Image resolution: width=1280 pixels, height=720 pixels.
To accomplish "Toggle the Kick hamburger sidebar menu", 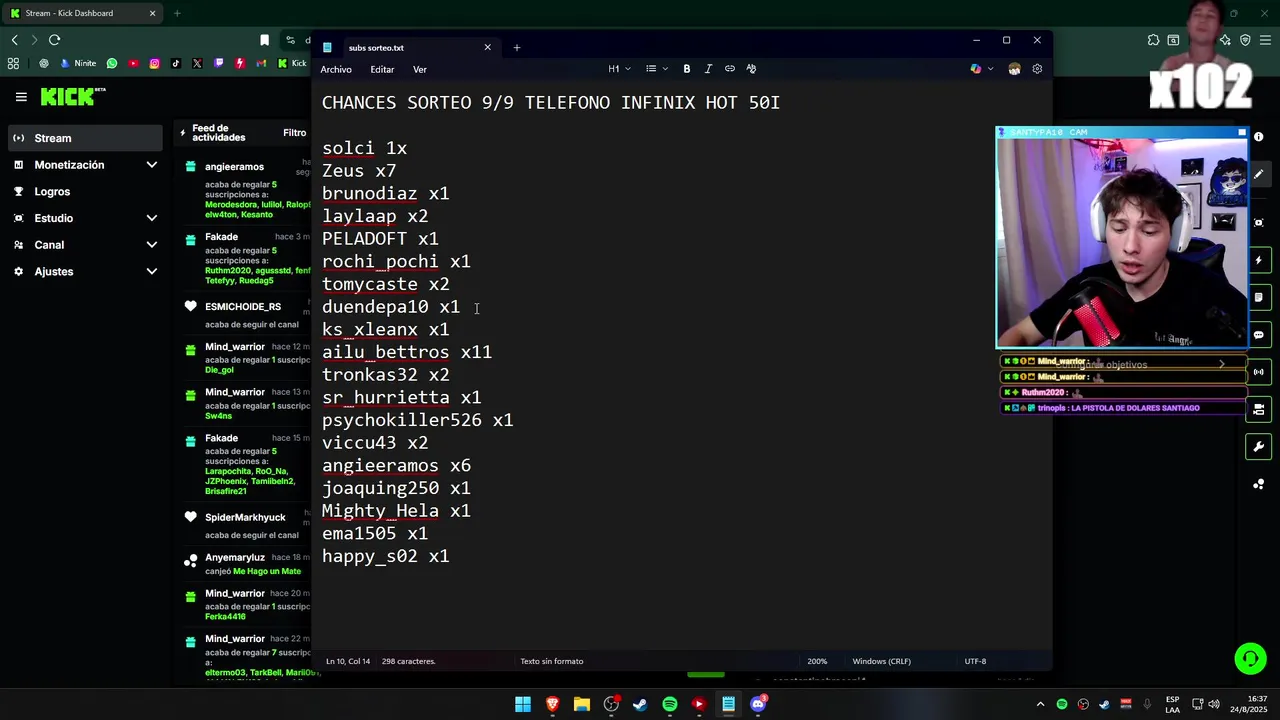I will coord(21,97).
